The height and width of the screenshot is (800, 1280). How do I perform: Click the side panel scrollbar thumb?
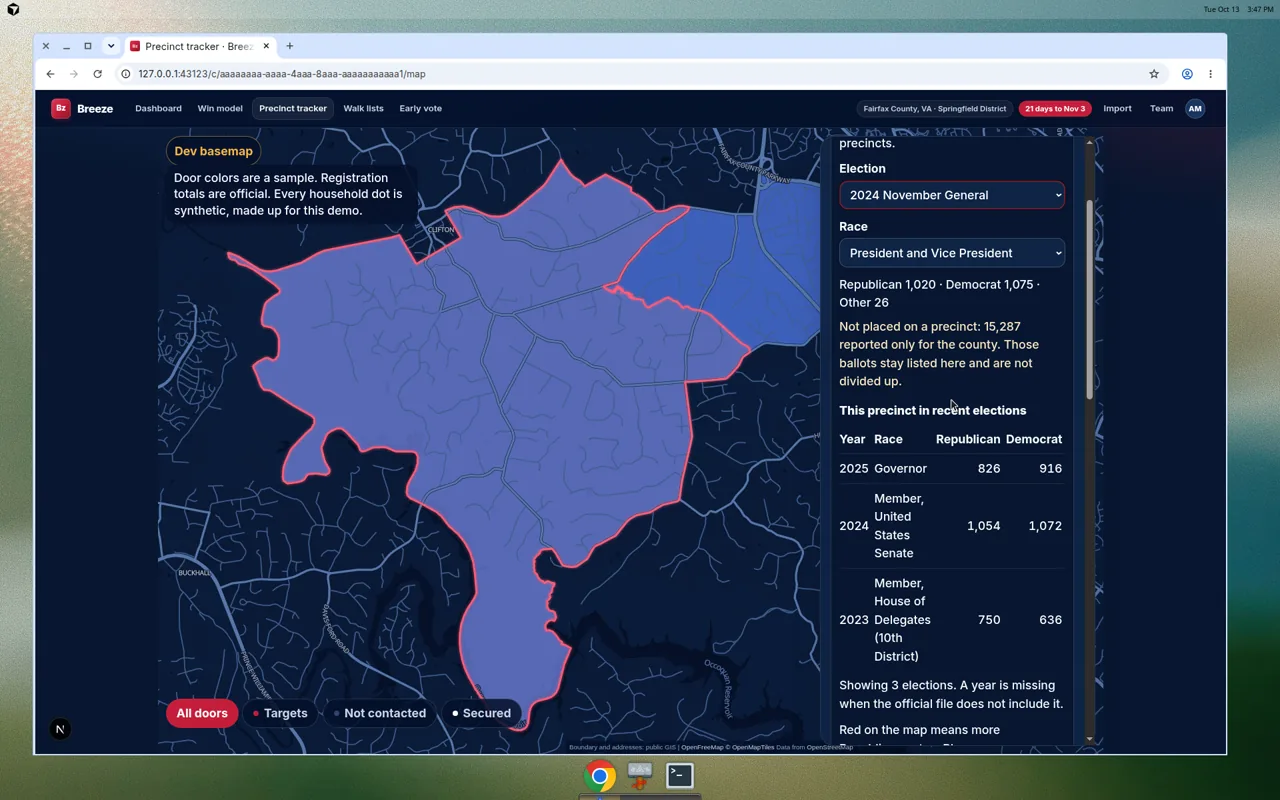1089,300
